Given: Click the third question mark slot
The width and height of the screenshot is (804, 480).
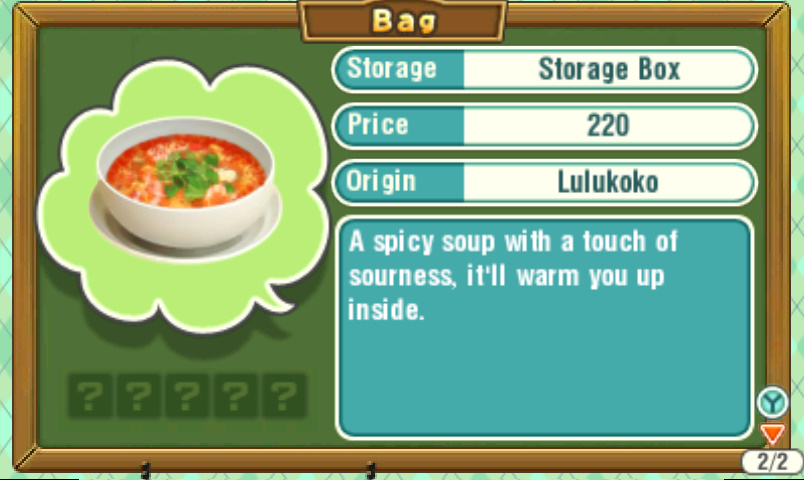Looking at the screenshot, I should tap(187, 395).
